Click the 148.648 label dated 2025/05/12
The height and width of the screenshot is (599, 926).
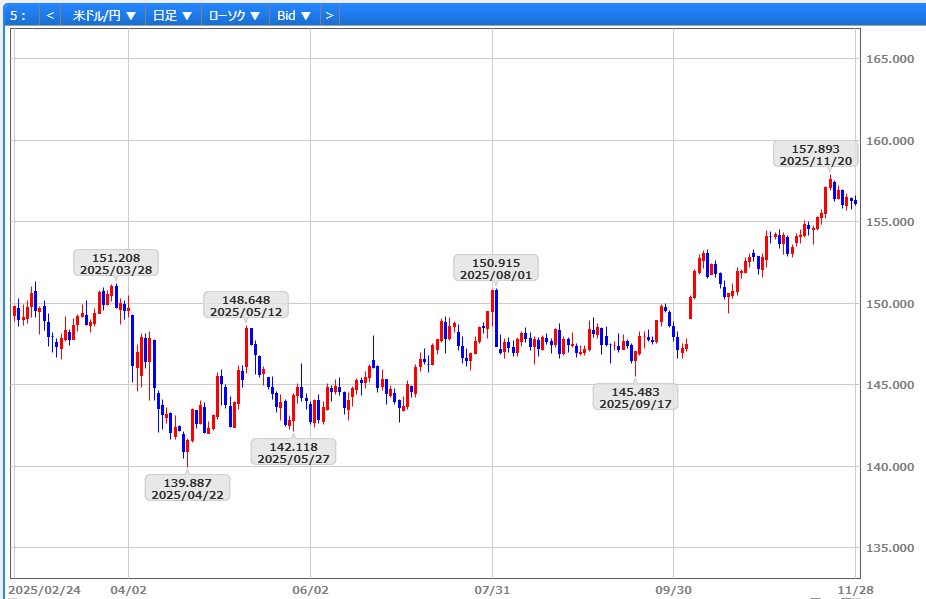(x=245, y=305)
